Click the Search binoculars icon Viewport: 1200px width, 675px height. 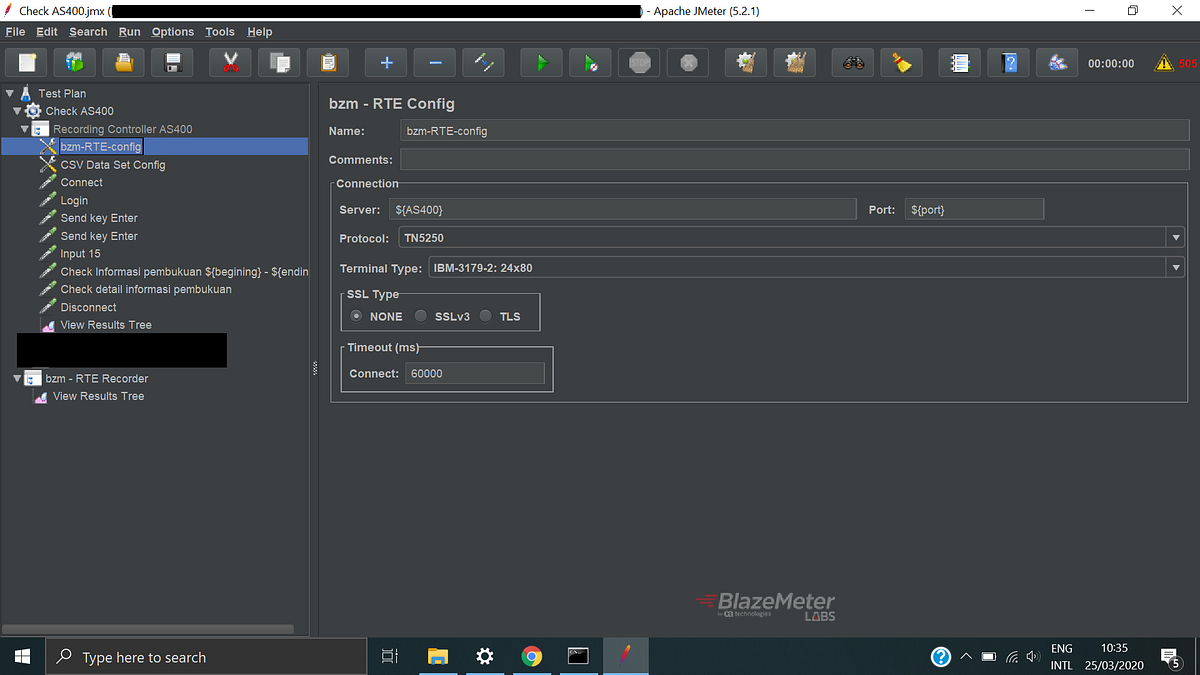(x=853, y=63)
